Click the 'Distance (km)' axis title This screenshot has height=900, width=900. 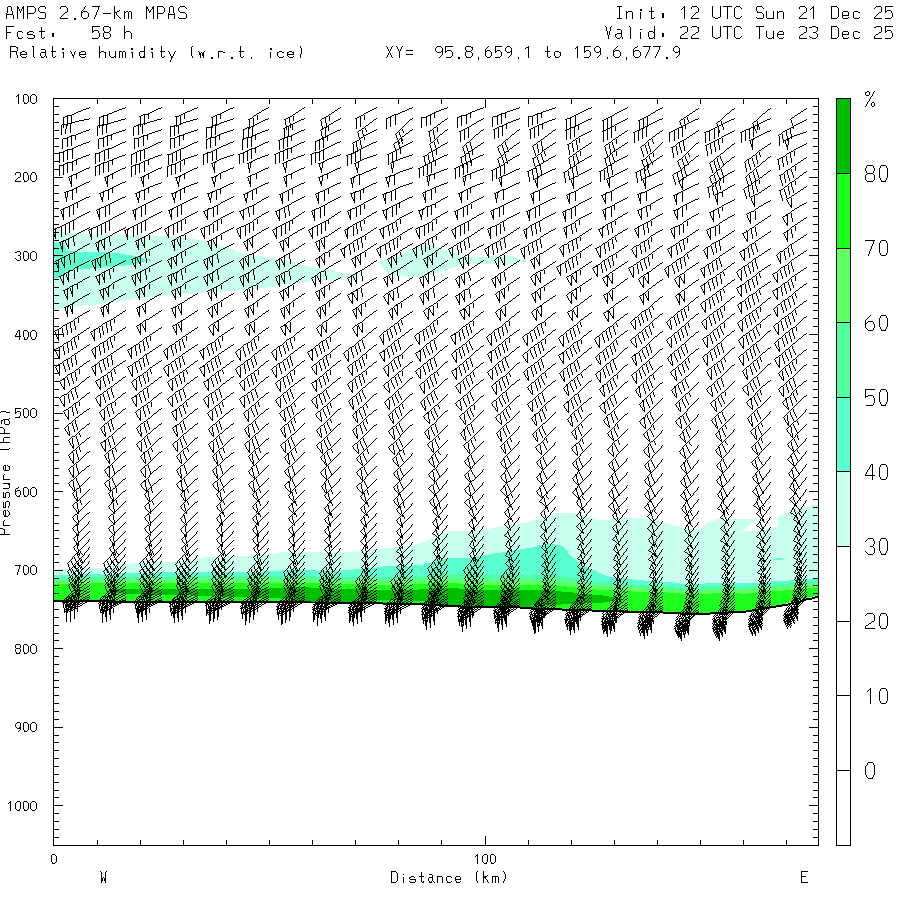tap(449, 878)
